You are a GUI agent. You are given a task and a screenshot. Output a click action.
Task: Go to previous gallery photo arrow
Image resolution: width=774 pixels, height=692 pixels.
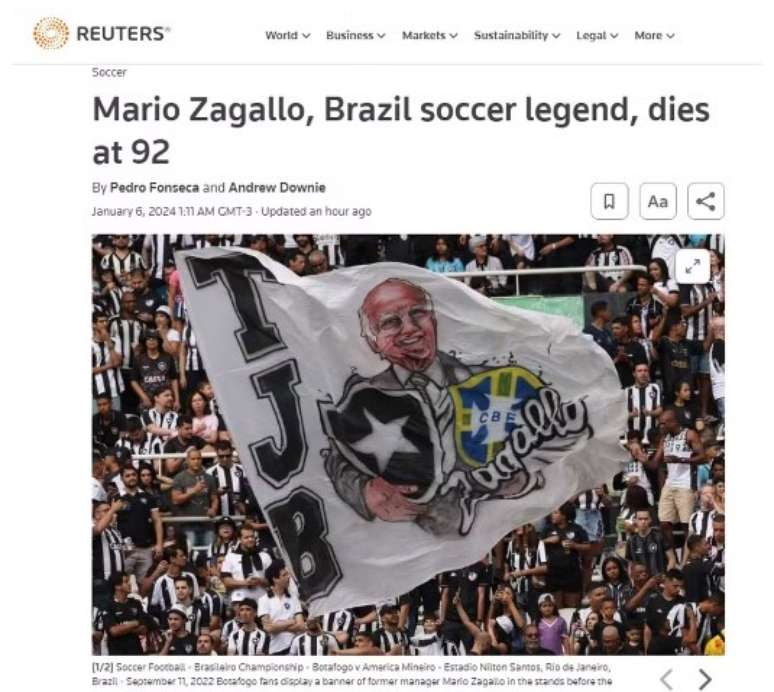pyautogui.click(x=666, y=679)
